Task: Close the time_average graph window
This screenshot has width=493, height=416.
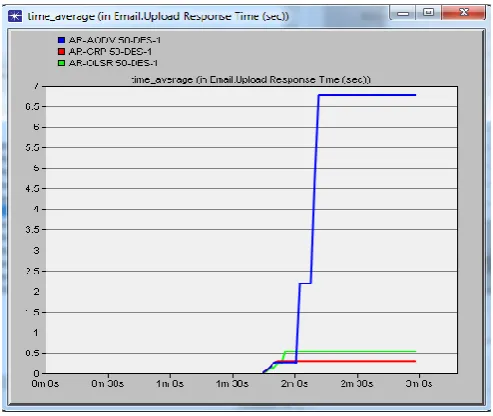Action: (x=463, y=13)
